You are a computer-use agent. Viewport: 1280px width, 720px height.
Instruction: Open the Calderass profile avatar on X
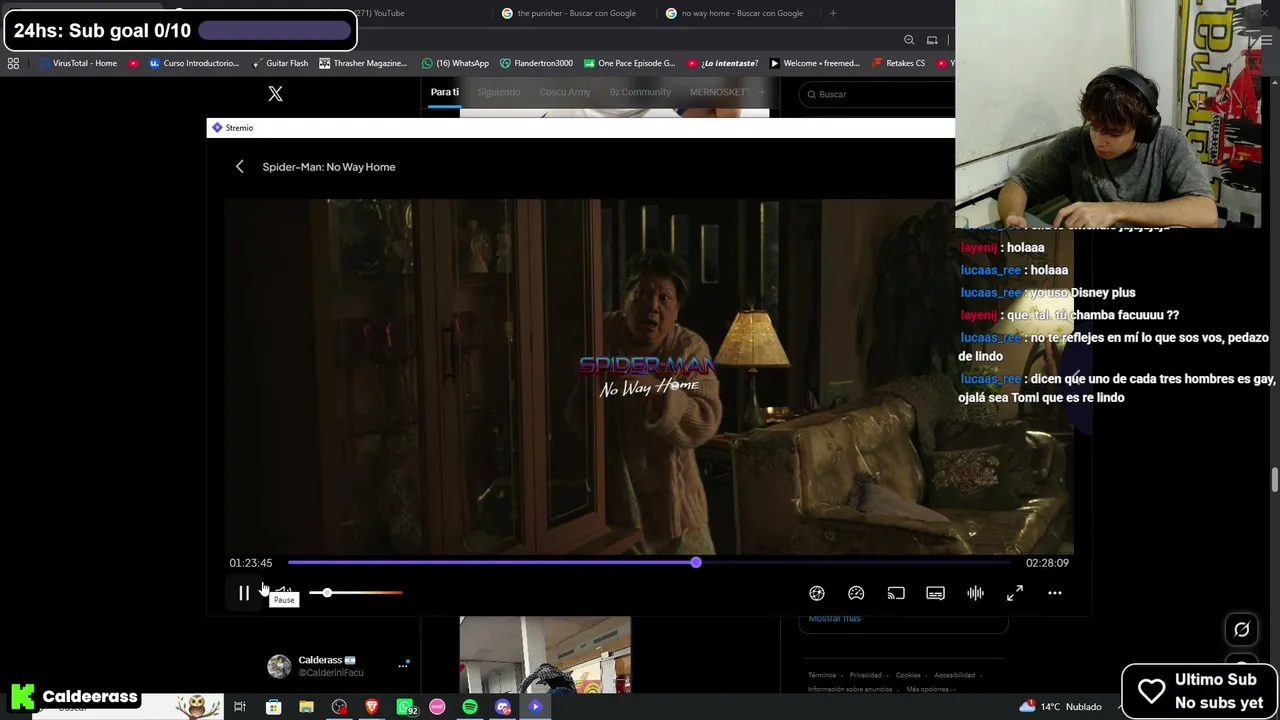(279, 666)
